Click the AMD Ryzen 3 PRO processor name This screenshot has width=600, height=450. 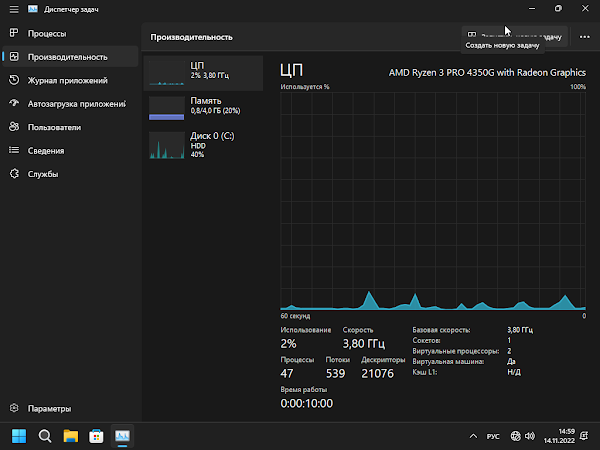click(487, 72)
